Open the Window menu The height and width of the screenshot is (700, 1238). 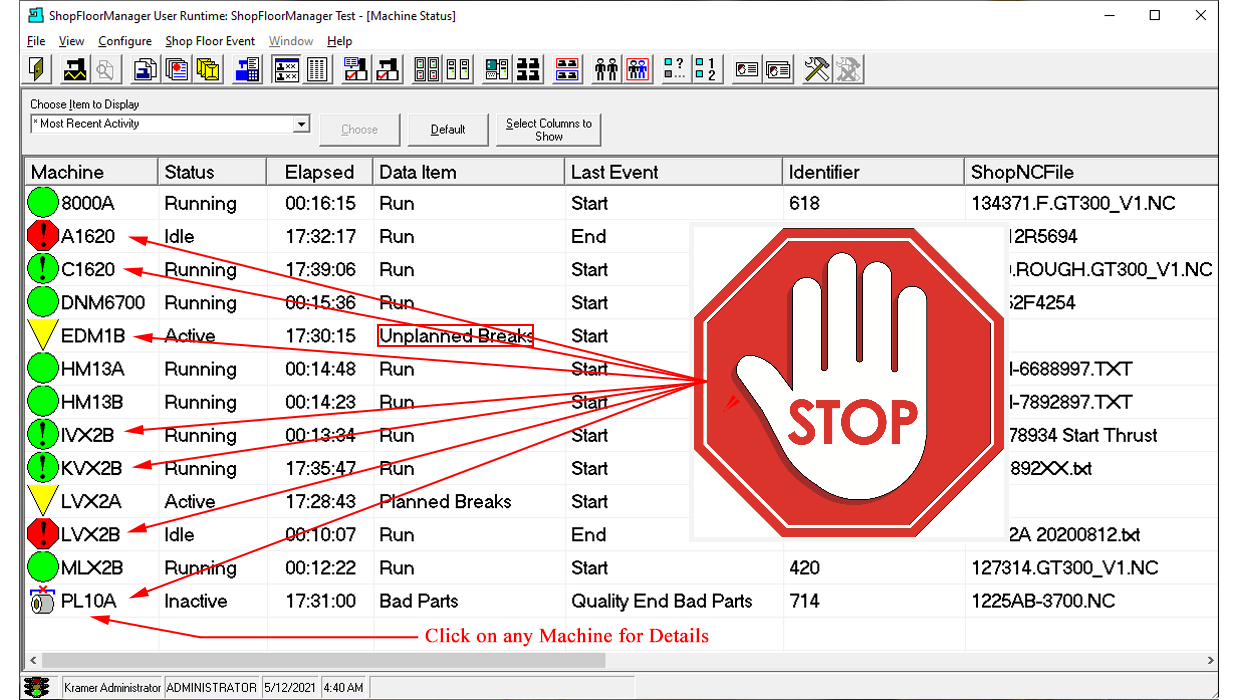tap(291, 41)
